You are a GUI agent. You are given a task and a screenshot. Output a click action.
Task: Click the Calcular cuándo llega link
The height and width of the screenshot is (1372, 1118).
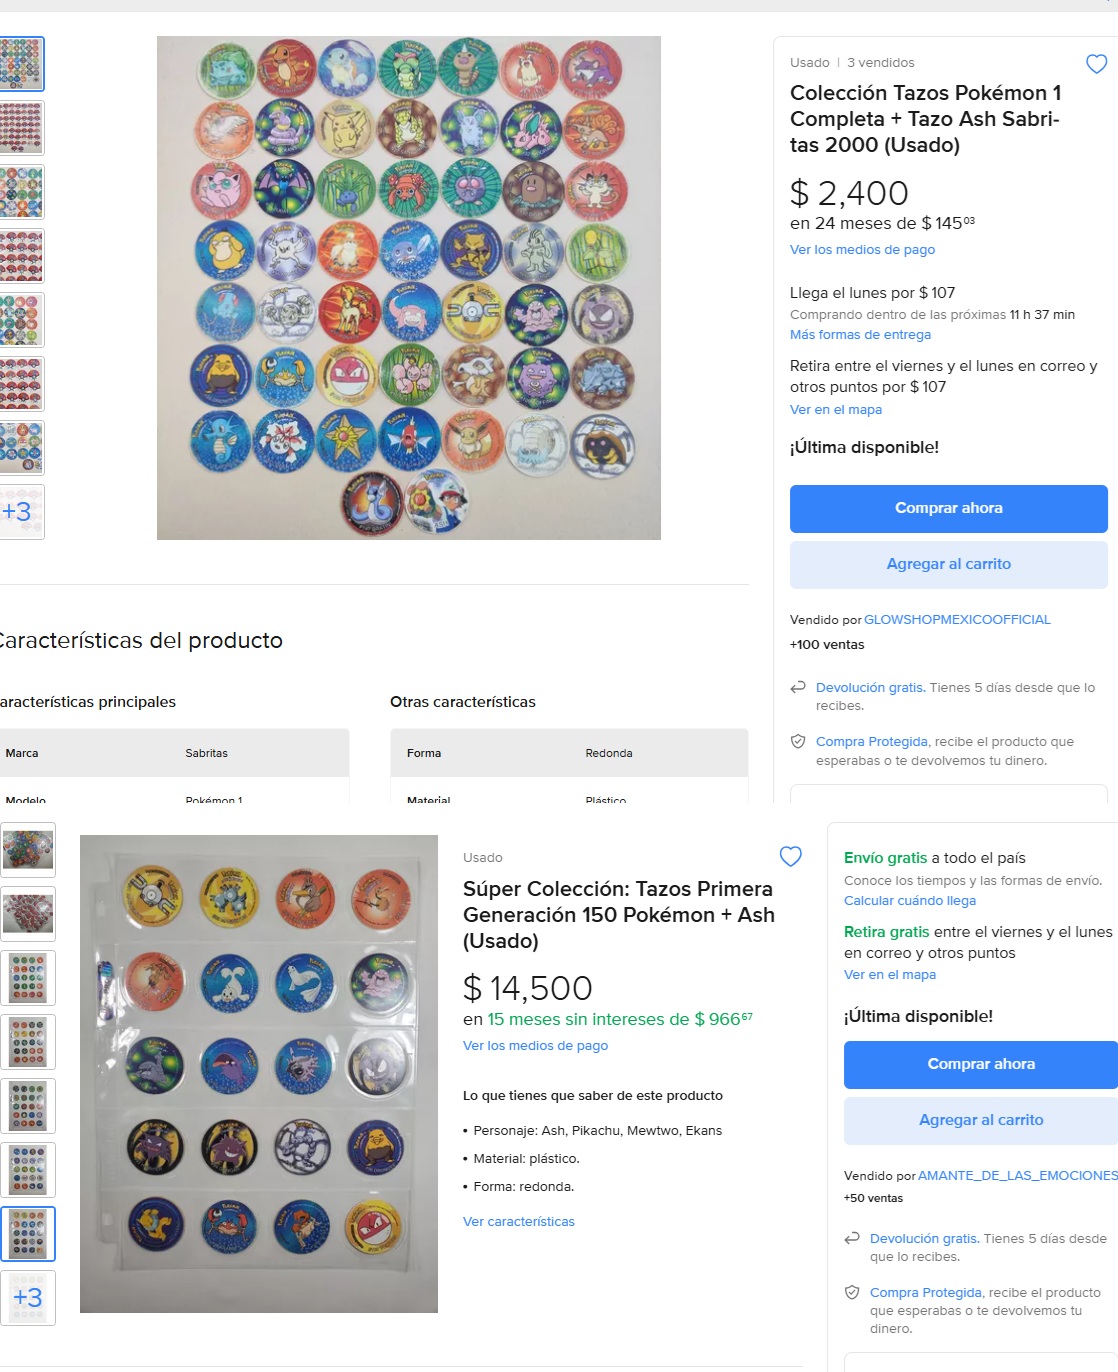coord(909,901)
